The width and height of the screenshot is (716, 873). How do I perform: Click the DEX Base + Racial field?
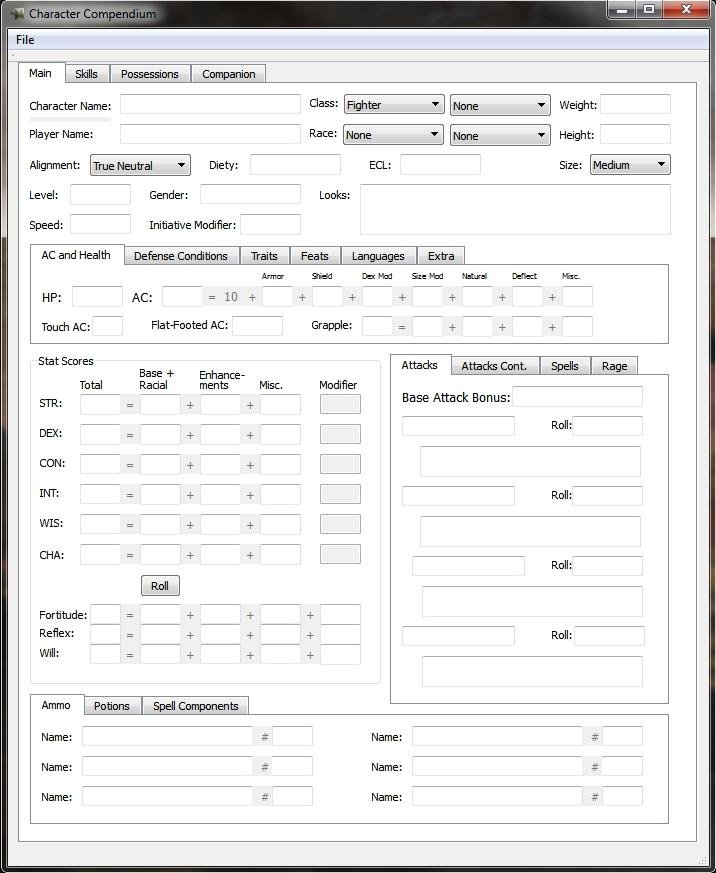pyautogui.click(x=160, y=435)
